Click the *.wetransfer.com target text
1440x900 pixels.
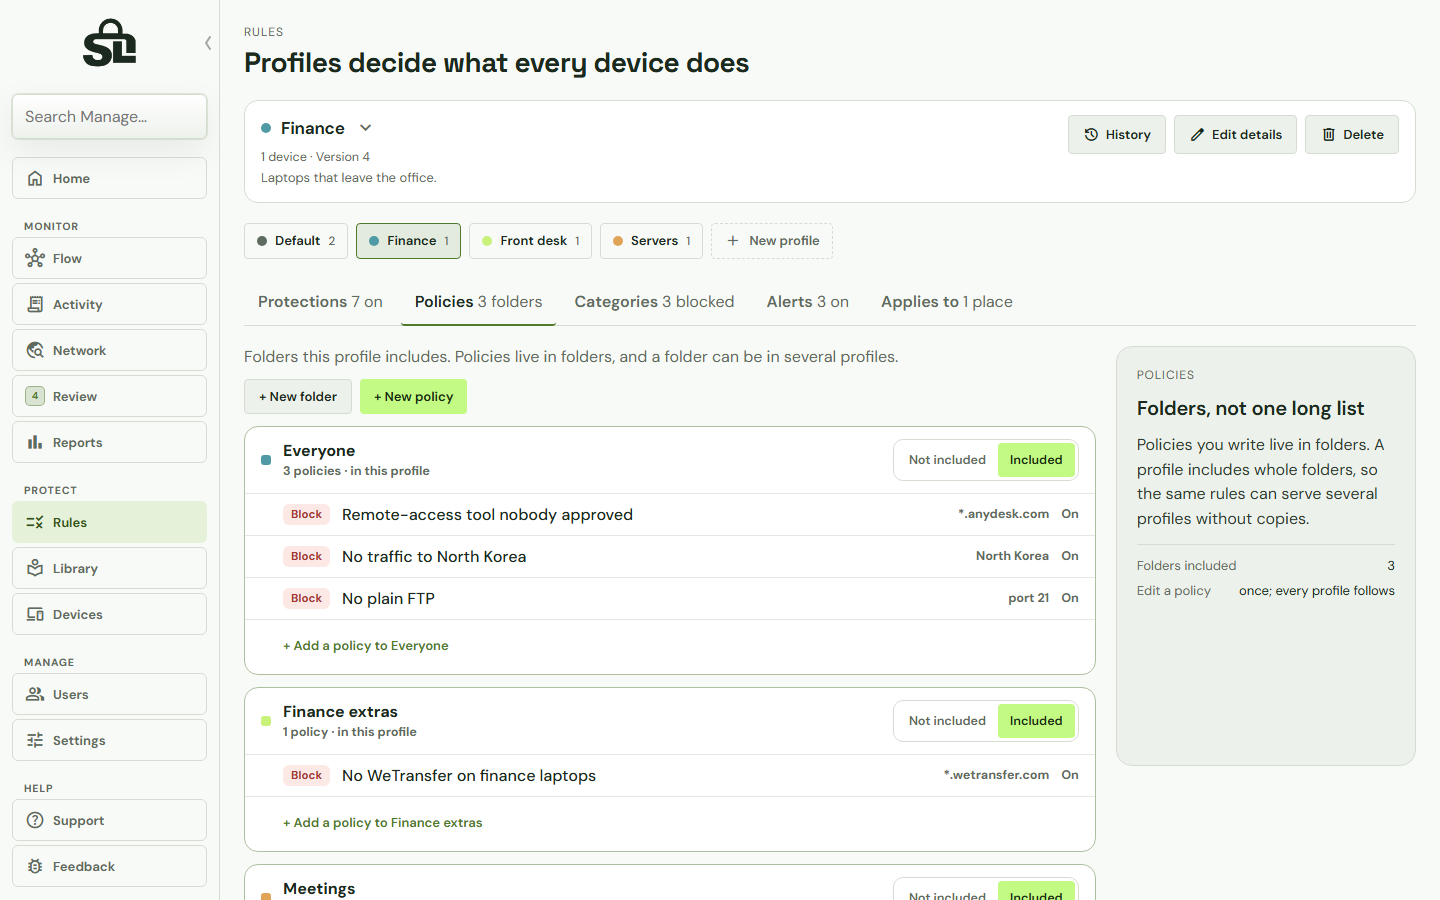996,775
